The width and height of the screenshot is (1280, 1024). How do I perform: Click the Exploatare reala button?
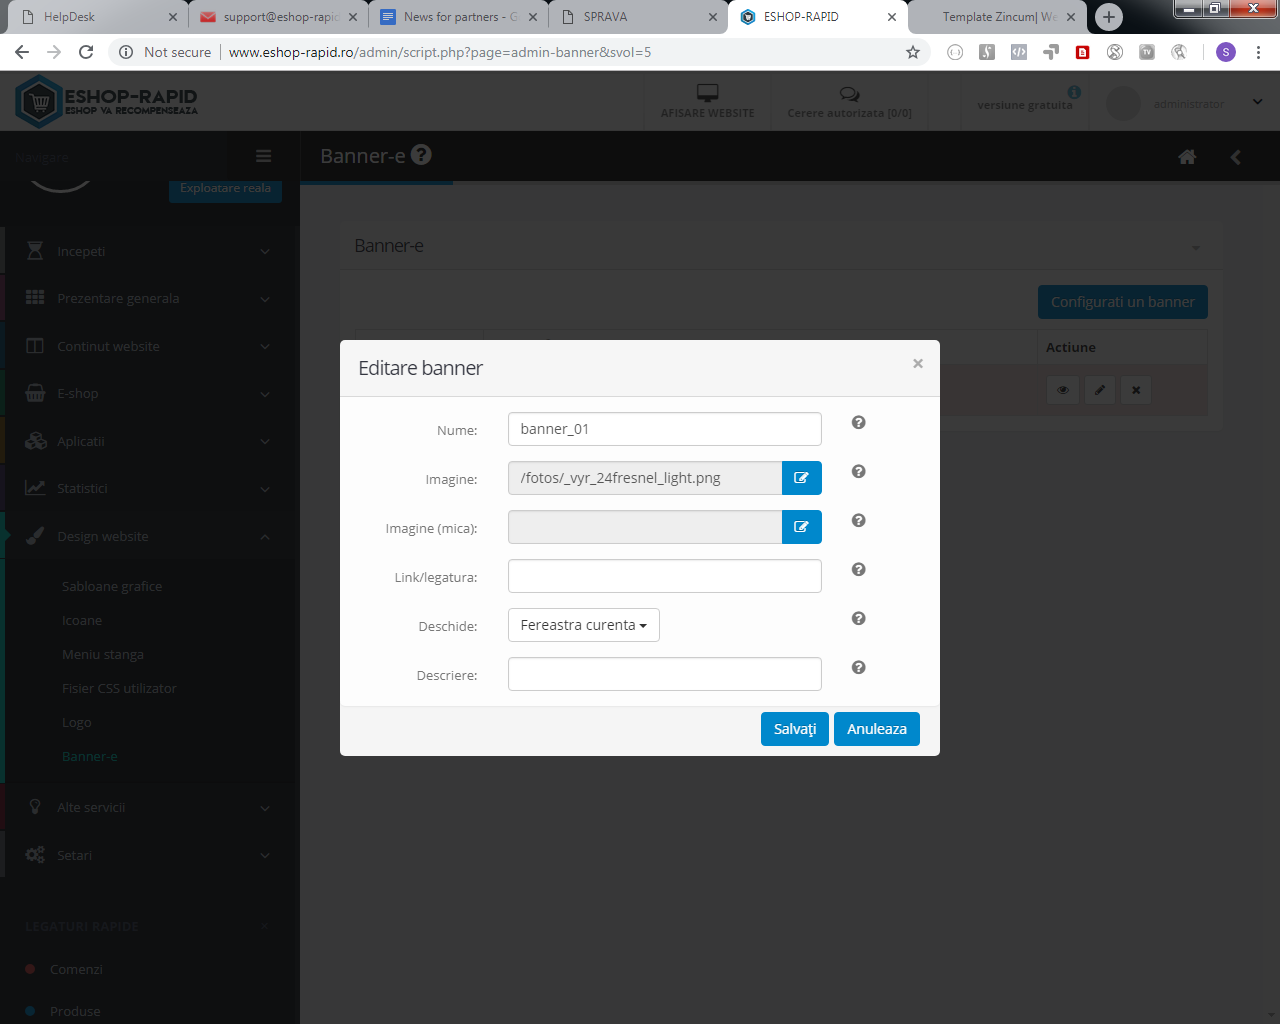tap(225, 188)
